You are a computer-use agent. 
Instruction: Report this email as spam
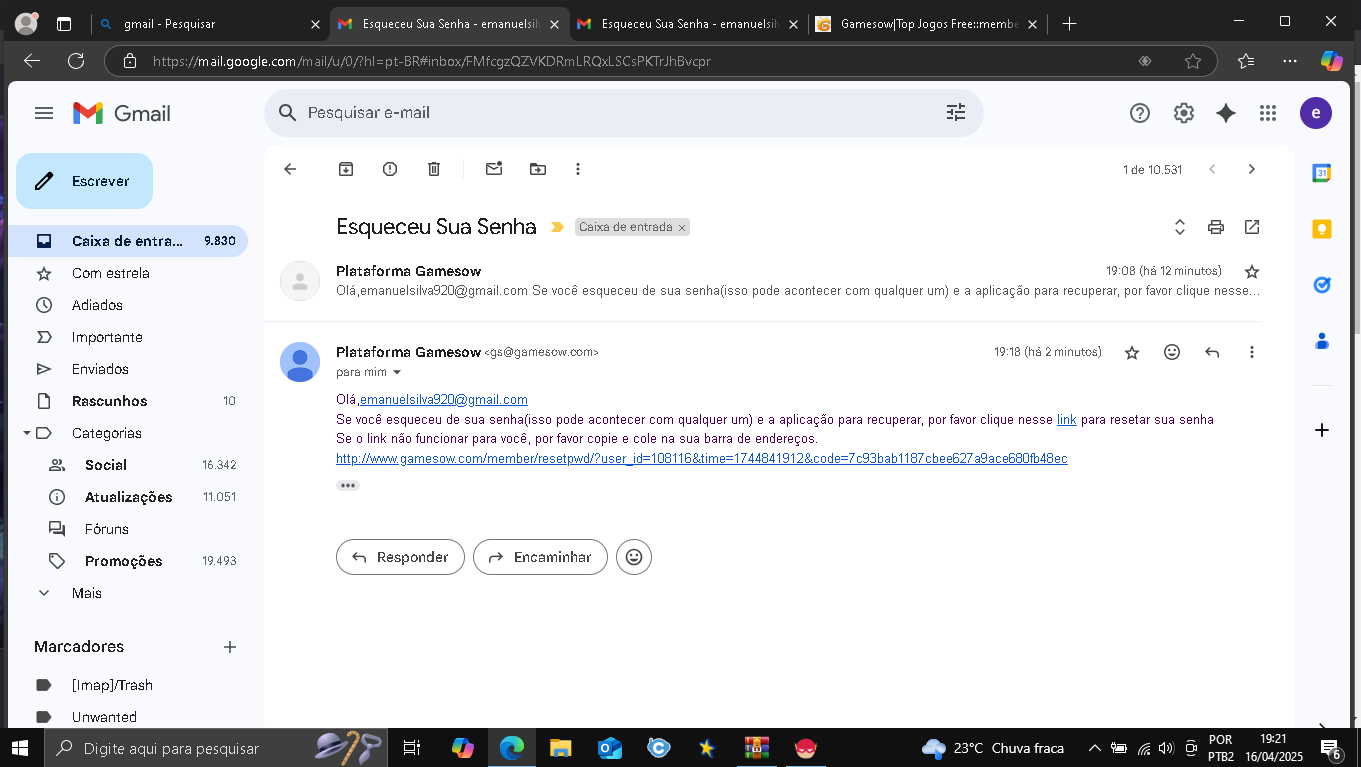click(x=390, y=169)
